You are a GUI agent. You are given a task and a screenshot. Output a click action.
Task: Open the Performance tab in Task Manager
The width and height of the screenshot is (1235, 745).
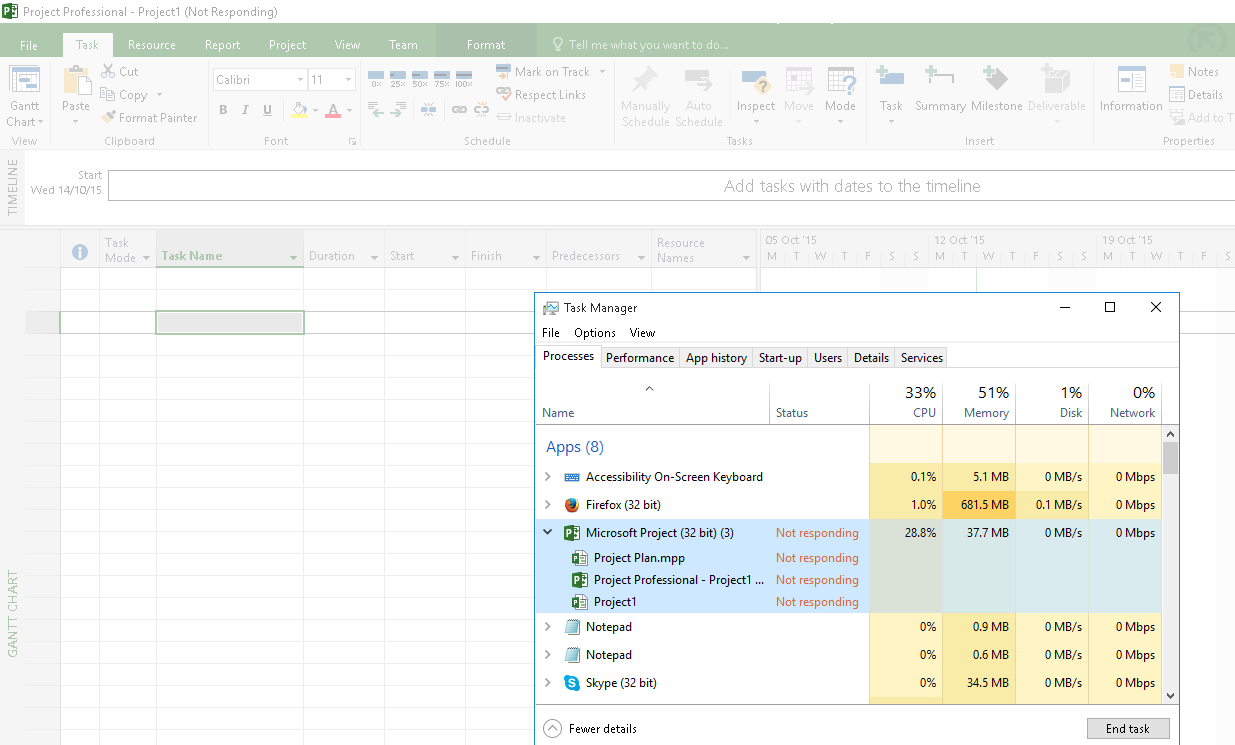pos(640,357)
